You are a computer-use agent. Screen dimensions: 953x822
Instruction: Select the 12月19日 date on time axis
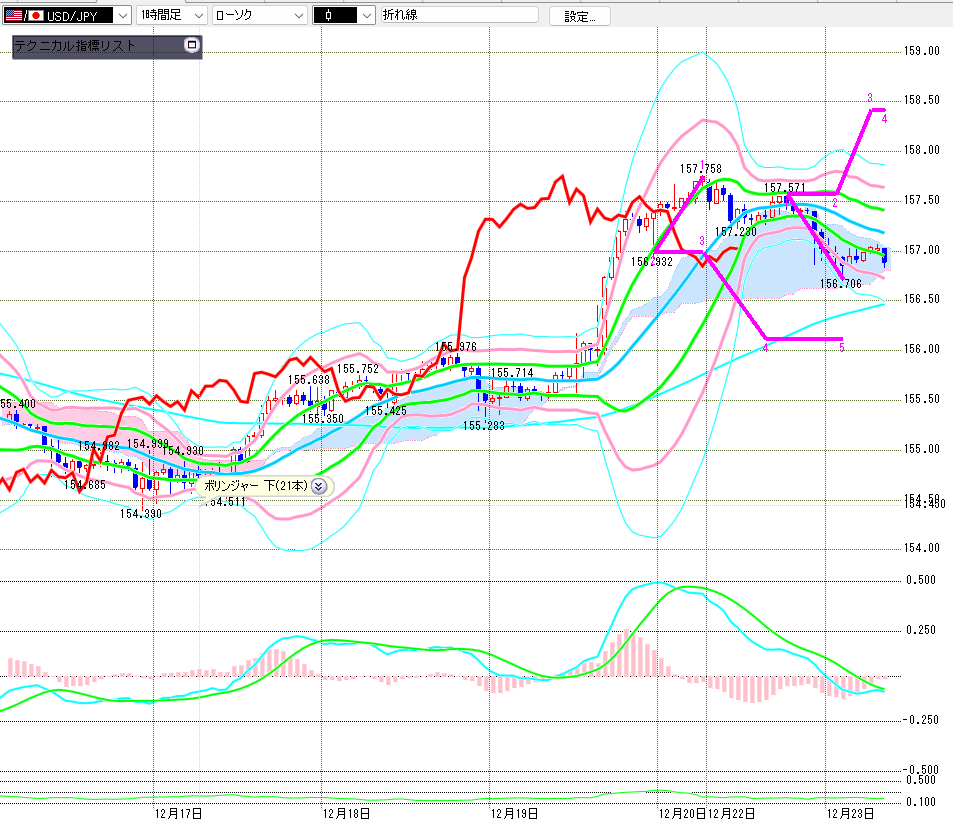515,812
